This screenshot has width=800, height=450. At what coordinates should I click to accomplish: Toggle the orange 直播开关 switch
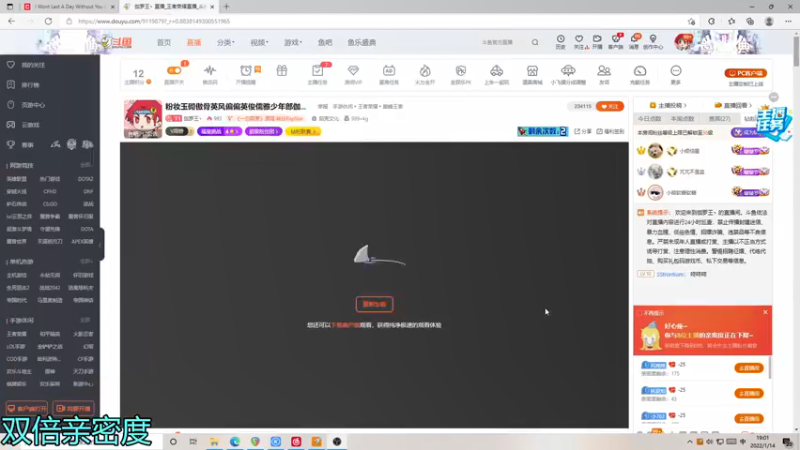tap(174, 70)
